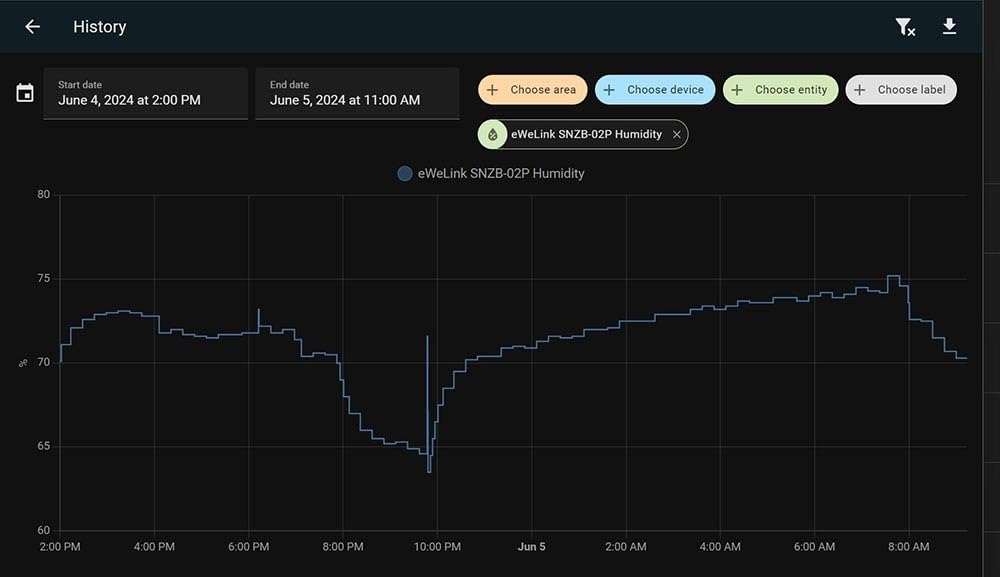
Task: Click the History page title
Action: 100,27
